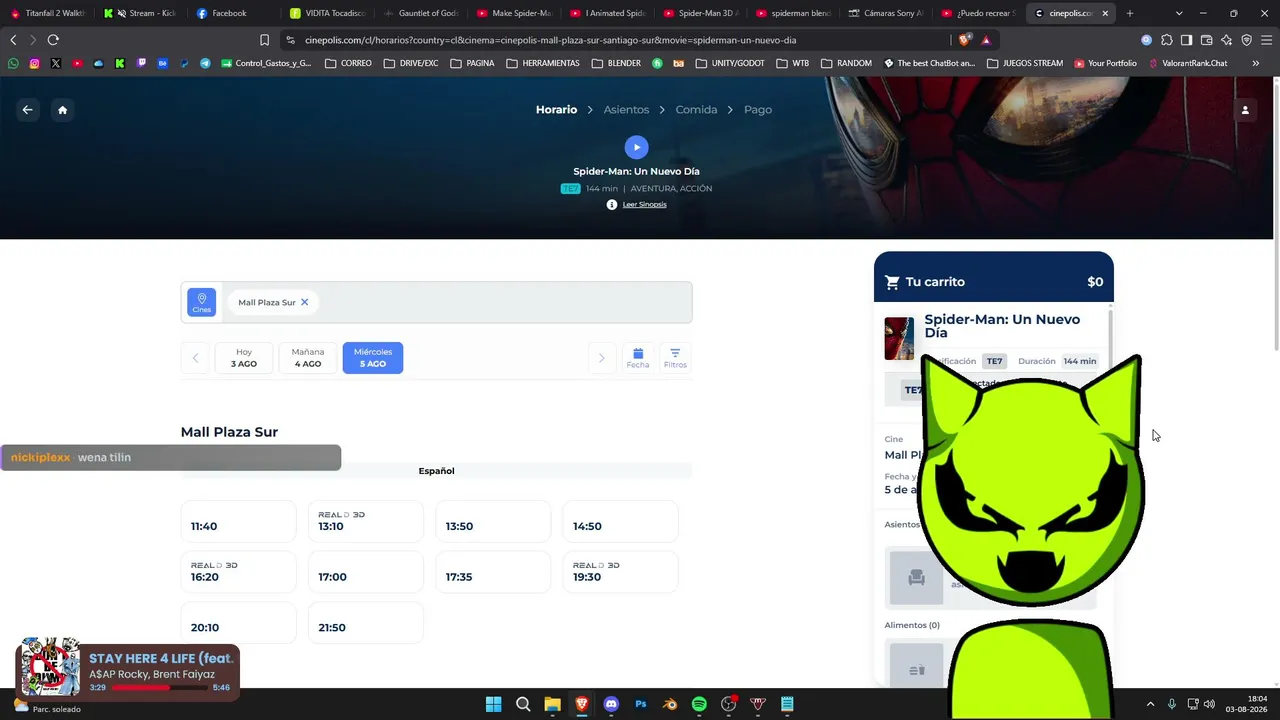
Task: Open the HERRAMIENTAS bookmarks folder
Action: pyautogui.click(x=543, y=63)
